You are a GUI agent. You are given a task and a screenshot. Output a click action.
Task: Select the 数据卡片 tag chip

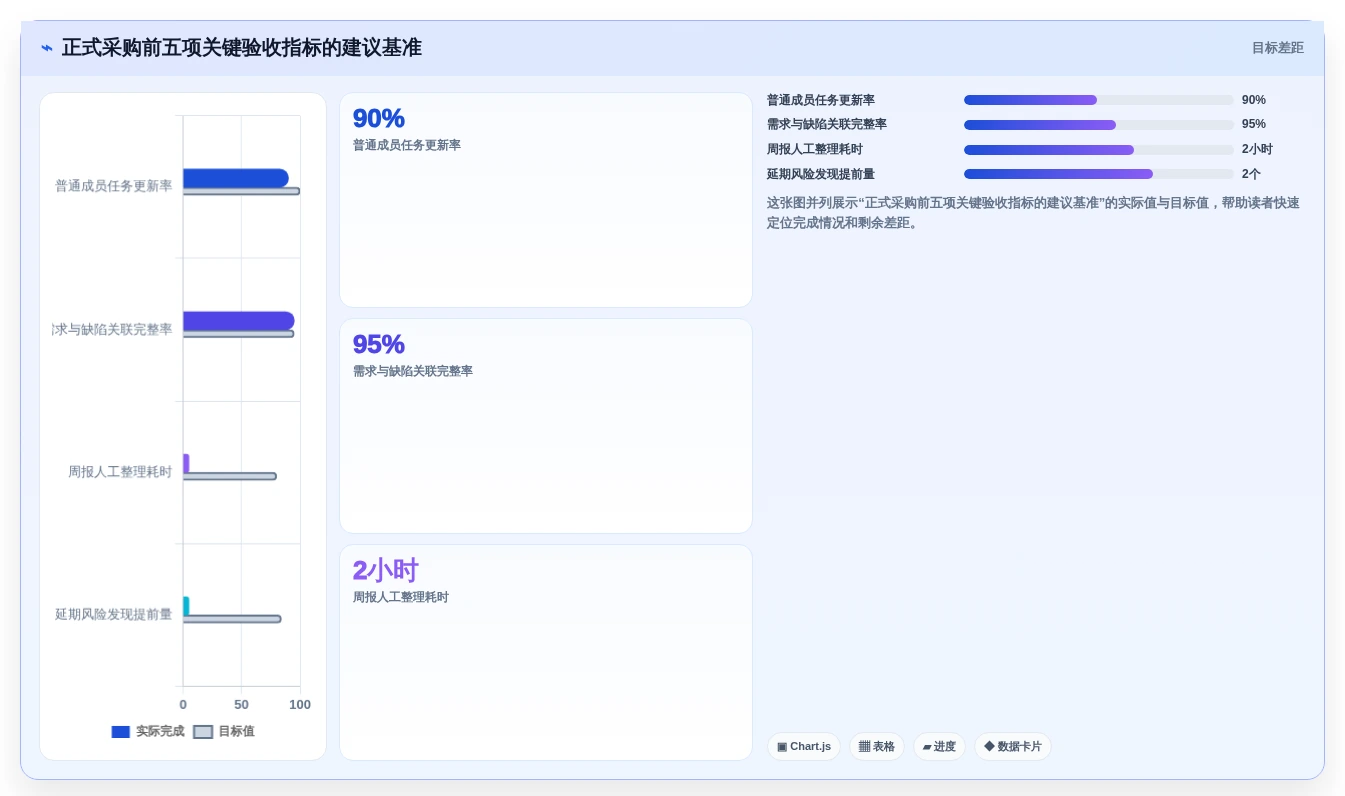[1013, 746]
